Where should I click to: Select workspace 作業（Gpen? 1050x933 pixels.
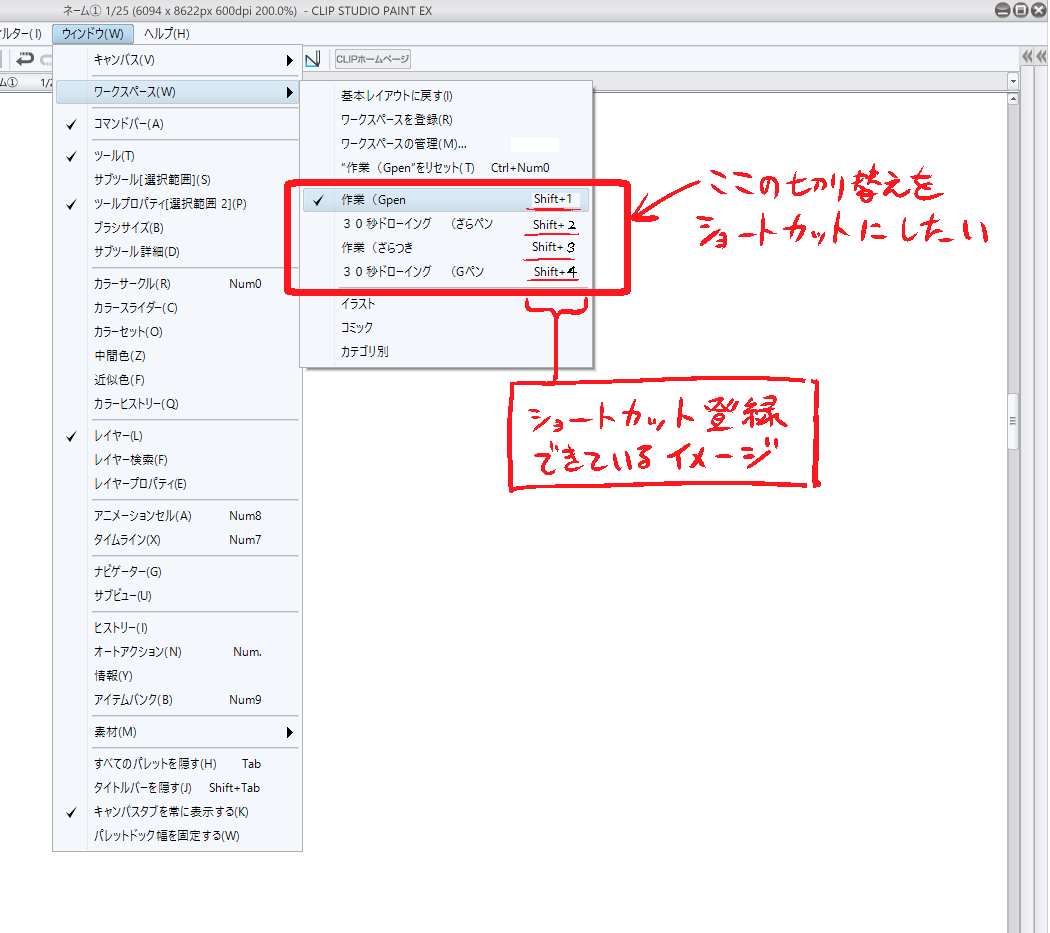pyautogui.click(x=446, y=200)
